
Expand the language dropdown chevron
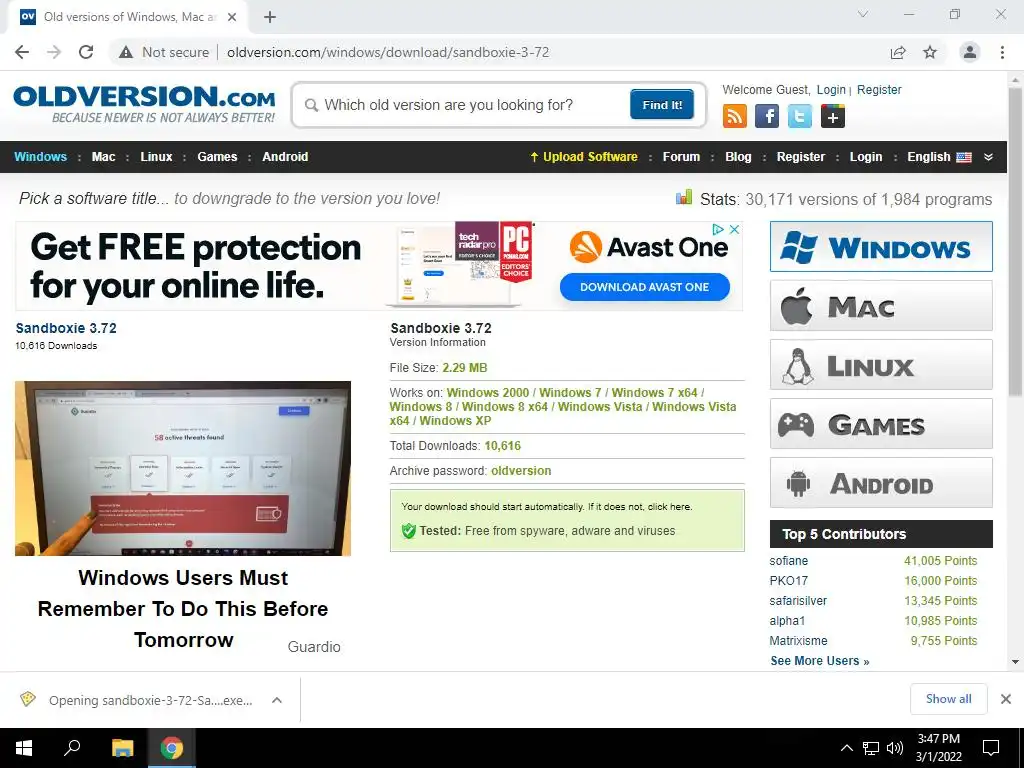(988, 157)
